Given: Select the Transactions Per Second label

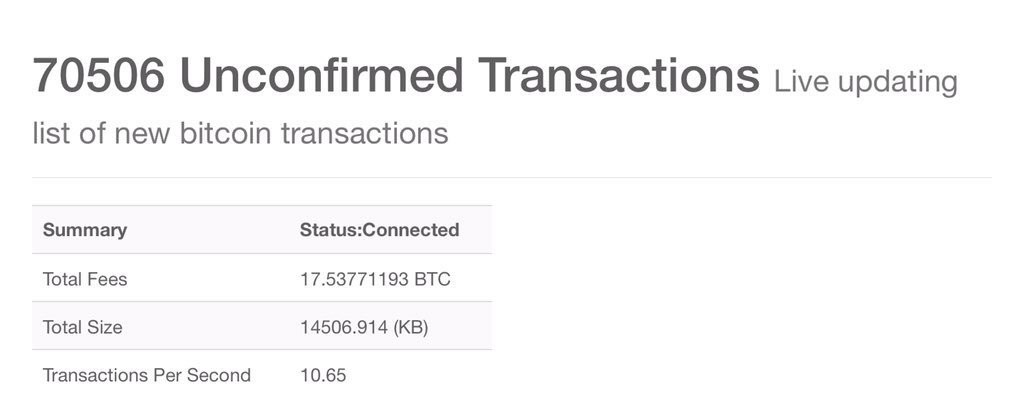Looking at the screenshot, I should tap(147, 376).
